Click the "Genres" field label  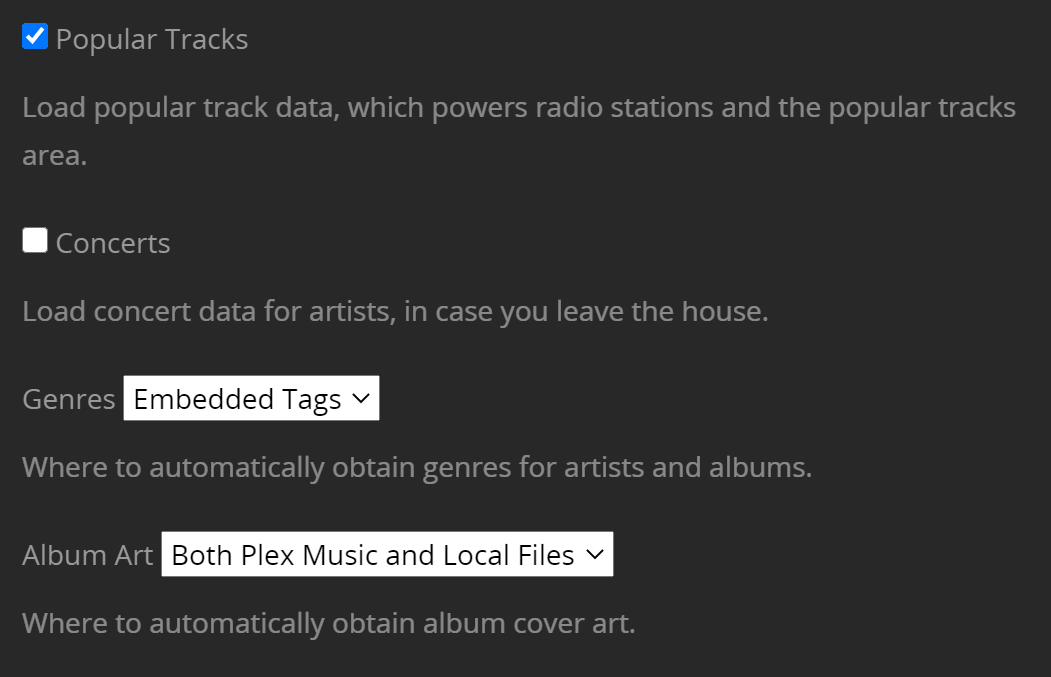click(69, 400)
